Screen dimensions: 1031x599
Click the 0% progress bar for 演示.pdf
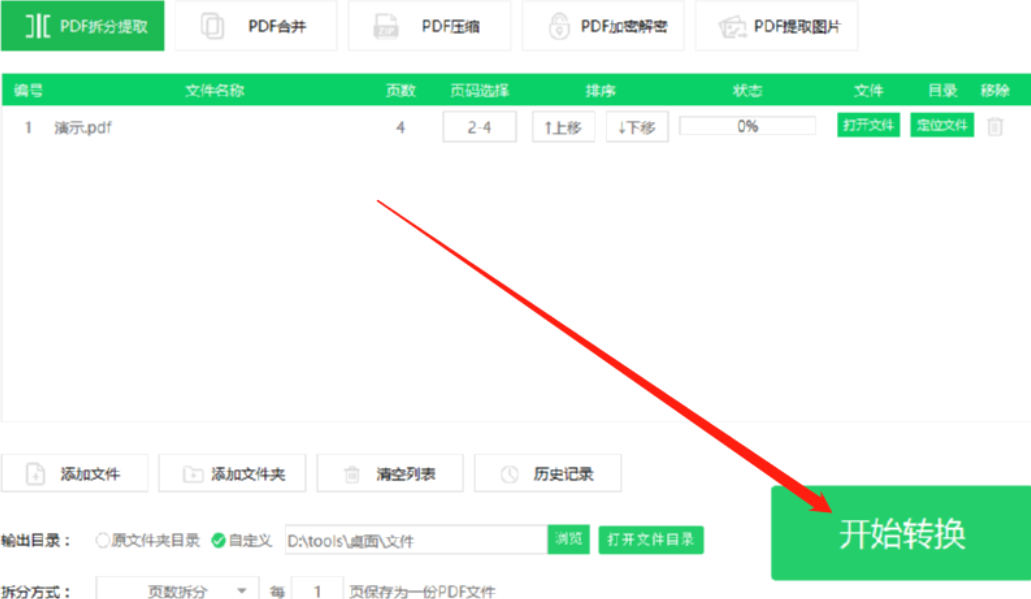pyautogui.click(x=747, y=125)
